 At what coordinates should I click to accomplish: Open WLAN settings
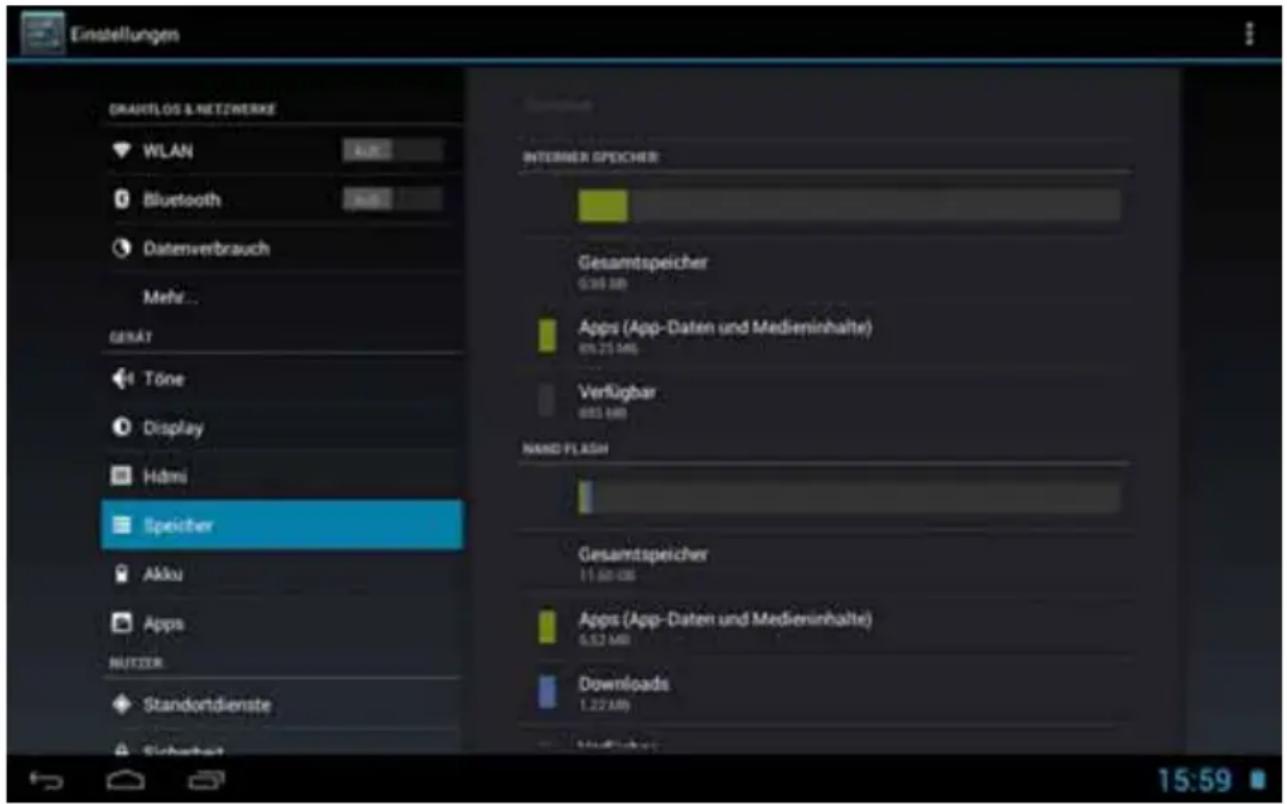tap(282, 151)
